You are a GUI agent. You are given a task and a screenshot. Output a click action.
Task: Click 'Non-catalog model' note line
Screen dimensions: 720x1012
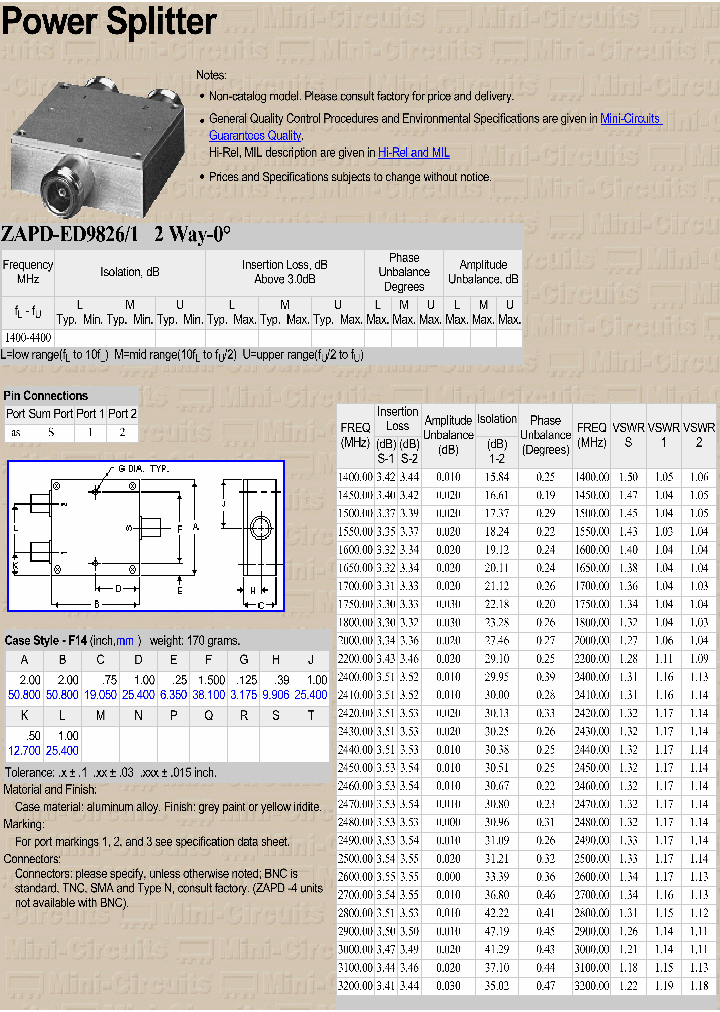(361, 97)
